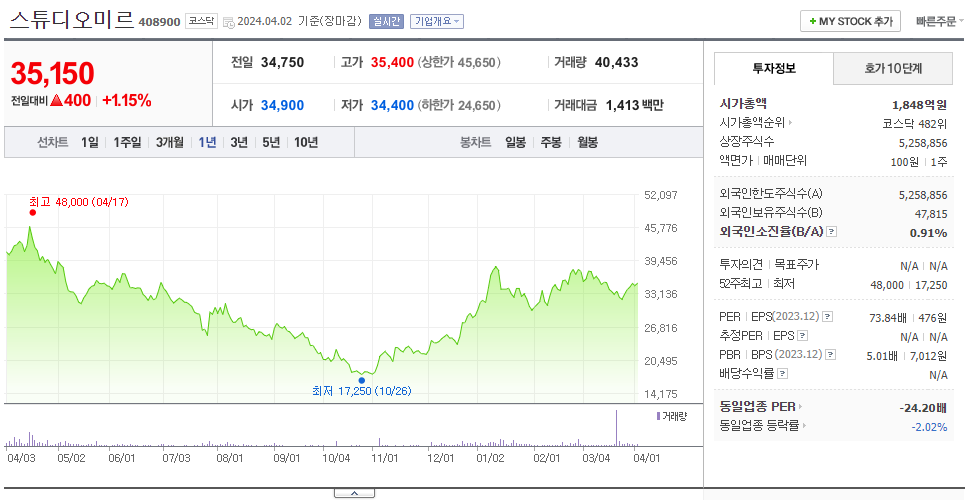Open the 동일업종 등락률 link
Viewport: 968px width, 500px height.
(x=759, y=425)
